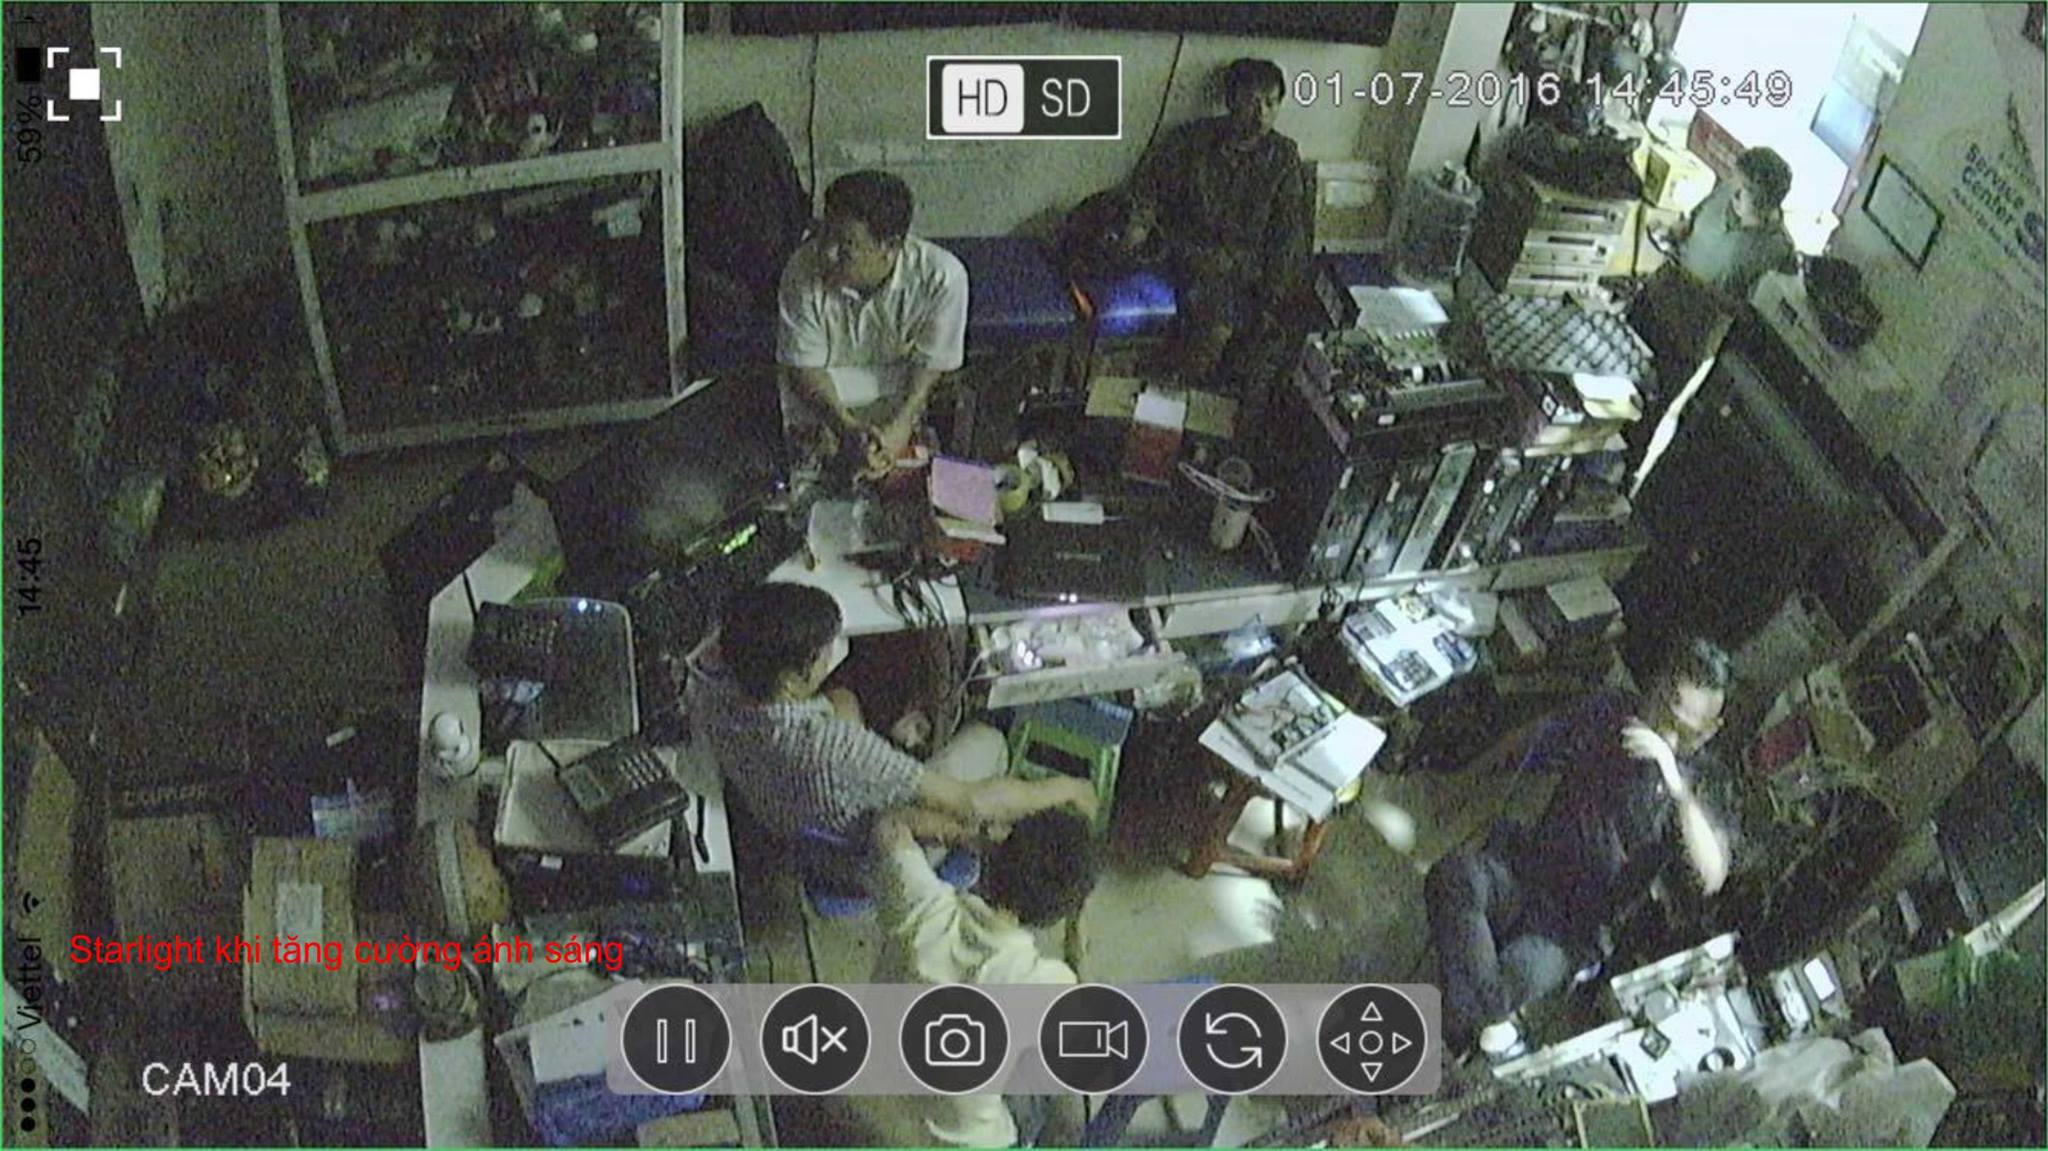Switch stream quality to HD
This screenshot has height=1151, width=2048.
coord(981,98)
